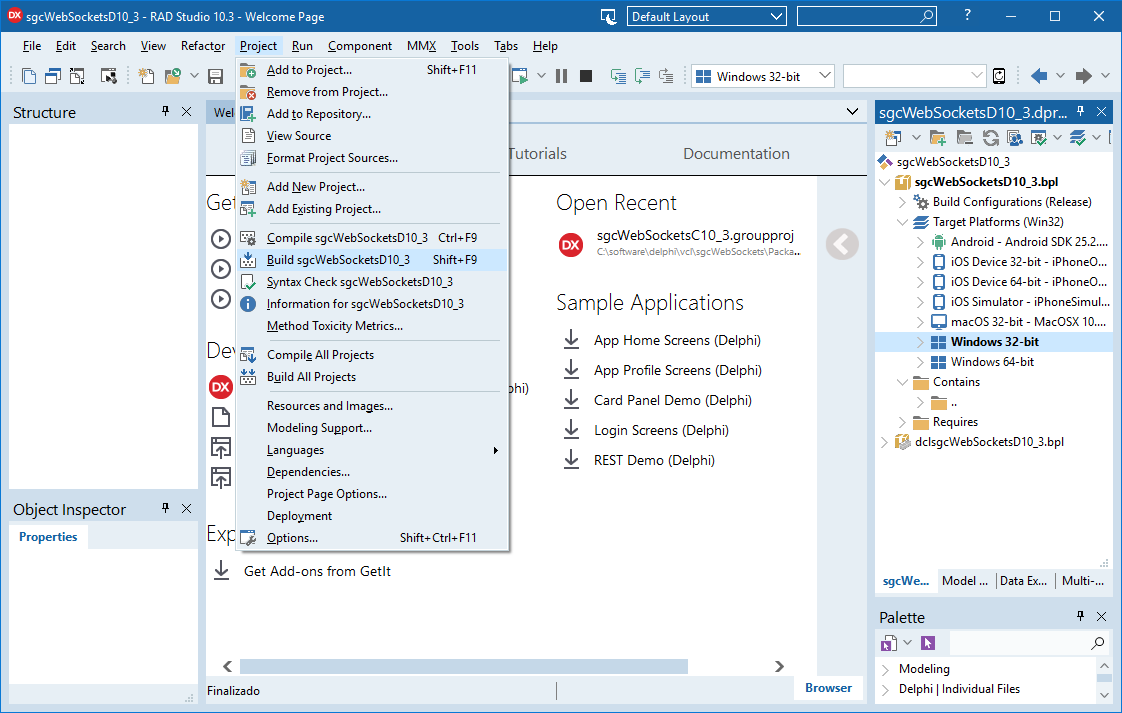Screen dimensions: 1122x713
Task: Click Add to Project... menu entry
Action: tap(372, 69)
